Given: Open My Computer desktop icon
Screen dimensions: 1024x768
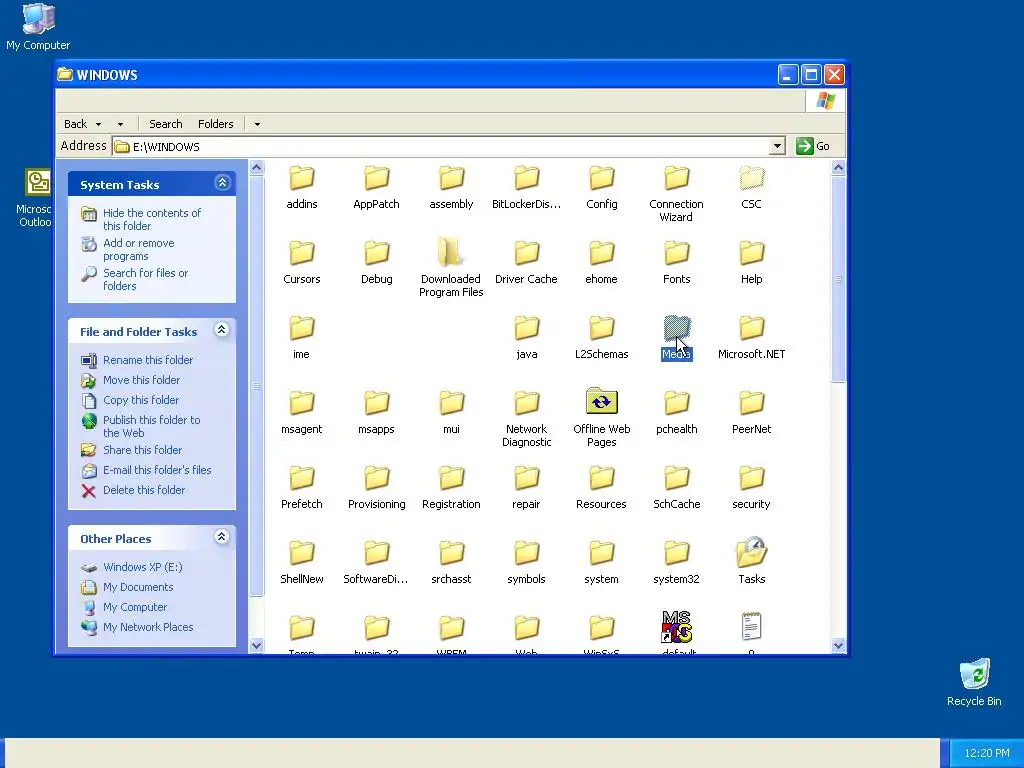Looking at the screenshot, I should click(x=38, y=27).
